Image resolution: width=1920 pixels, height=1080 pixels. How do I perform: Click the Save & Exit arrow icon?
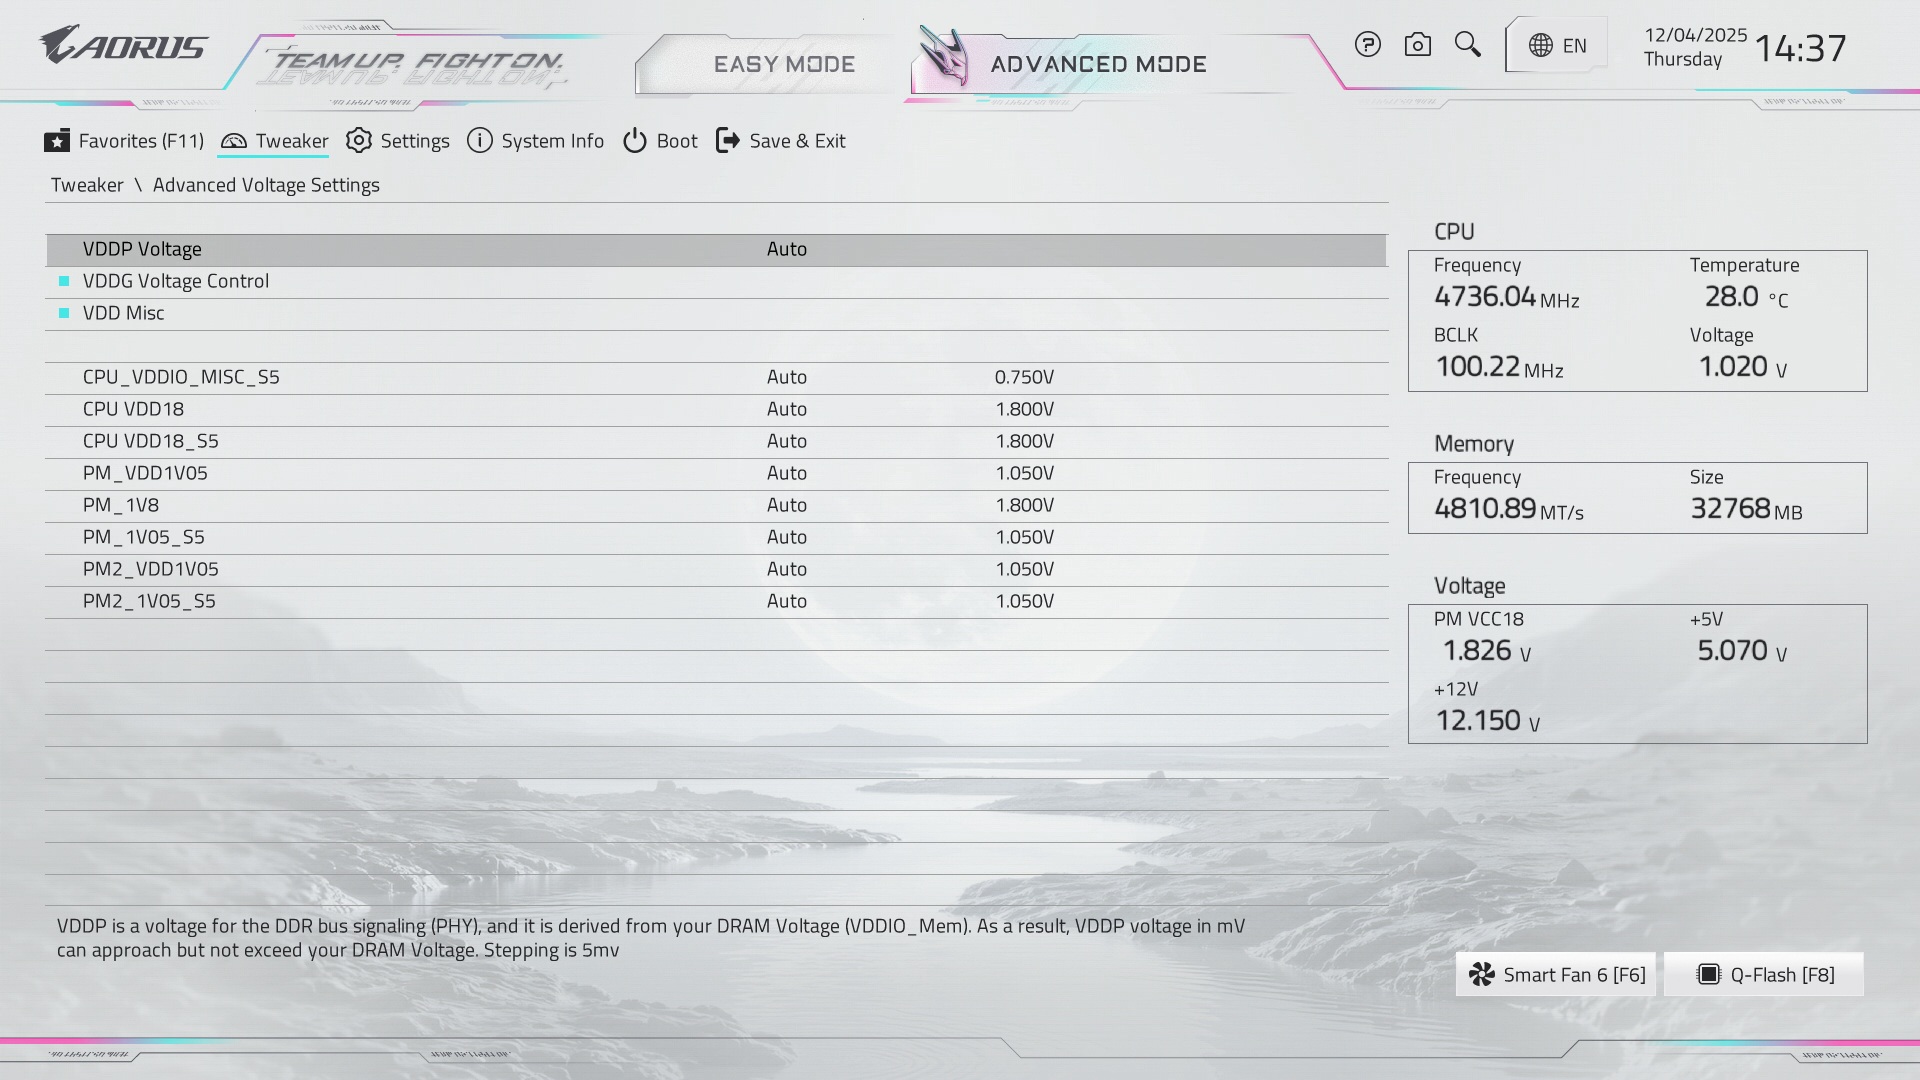click(x=728, y=141)
